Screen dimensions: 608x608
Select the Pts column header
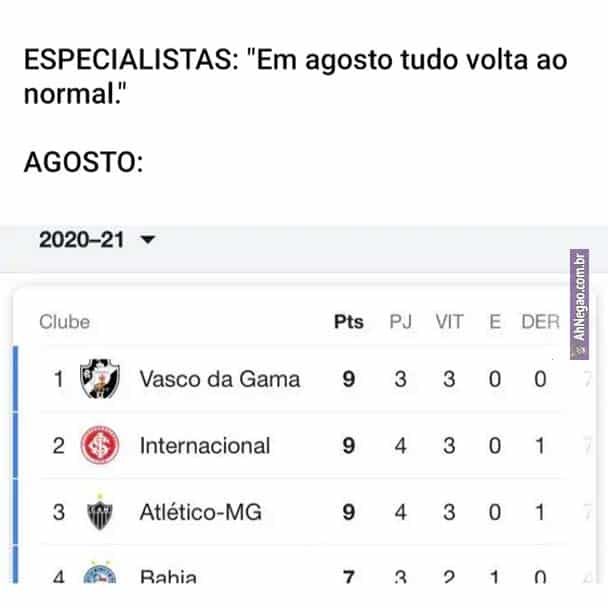348,322
